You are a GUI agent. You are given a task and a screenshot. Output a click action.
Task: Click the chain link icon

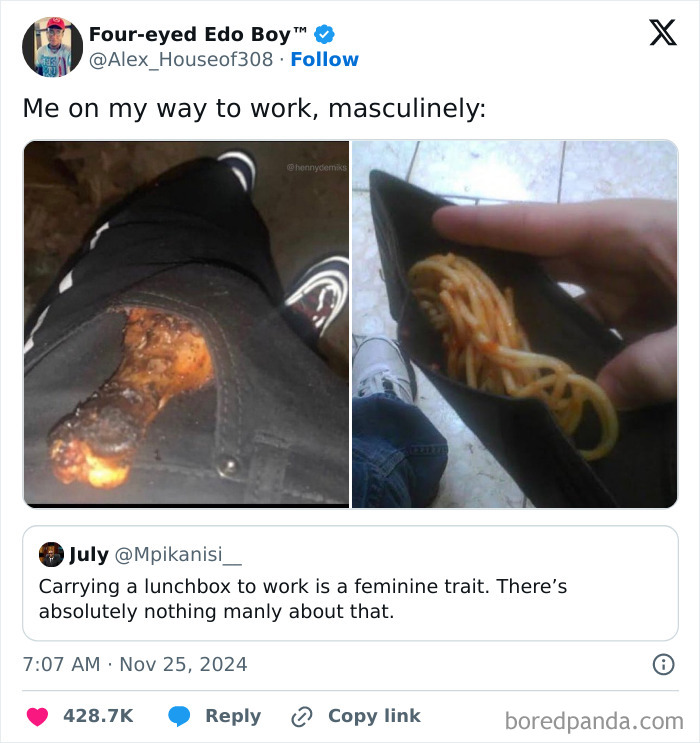coord(302,716)
